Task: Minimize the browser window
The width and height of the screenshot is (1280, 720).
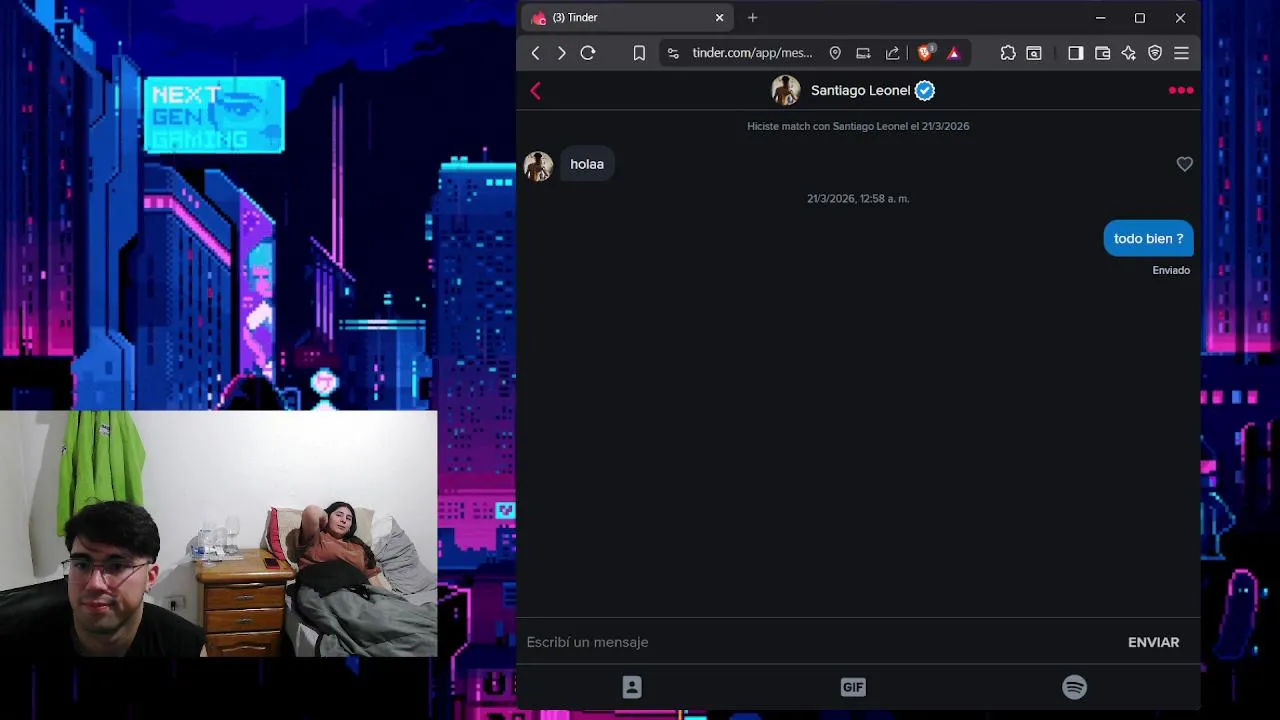Action: click(1100, 18)
